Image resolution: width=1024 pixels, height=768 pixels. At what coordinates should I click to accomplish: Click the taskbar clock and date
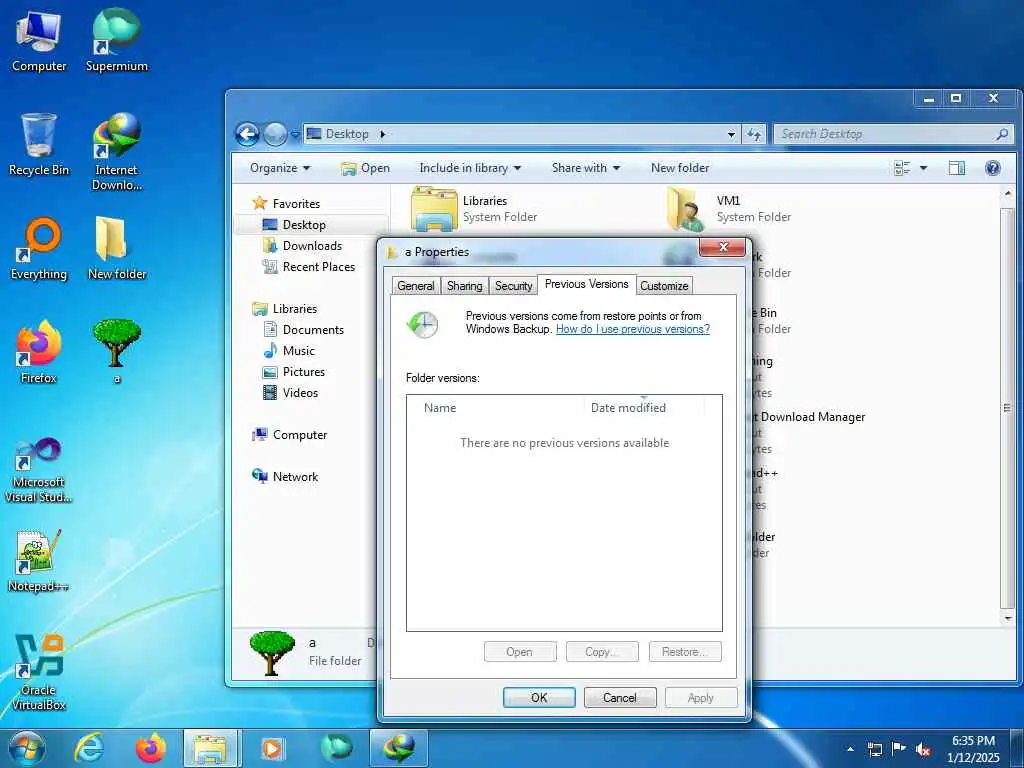973,749
